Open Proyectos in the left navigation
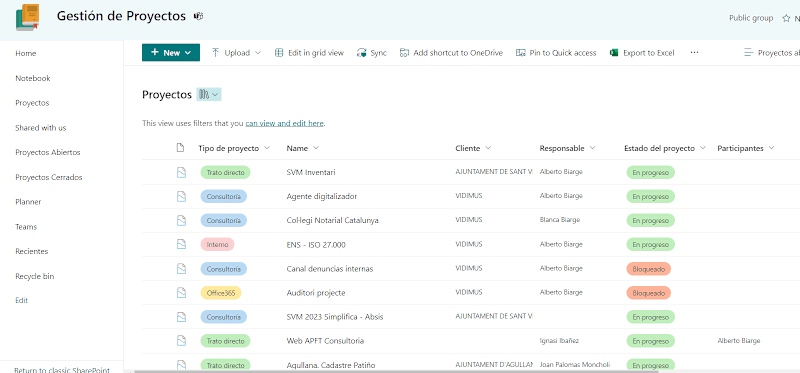Image resolution: width=800 pixels, height=373 pixels. 32,103
